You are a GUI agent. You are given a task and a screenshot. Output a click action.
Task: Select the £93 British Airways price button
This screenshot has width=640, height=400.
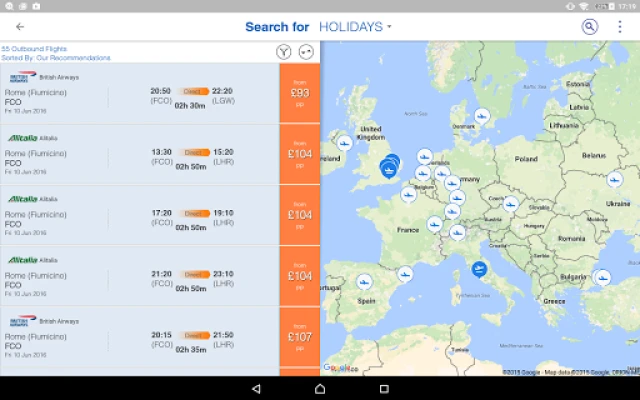300,93
